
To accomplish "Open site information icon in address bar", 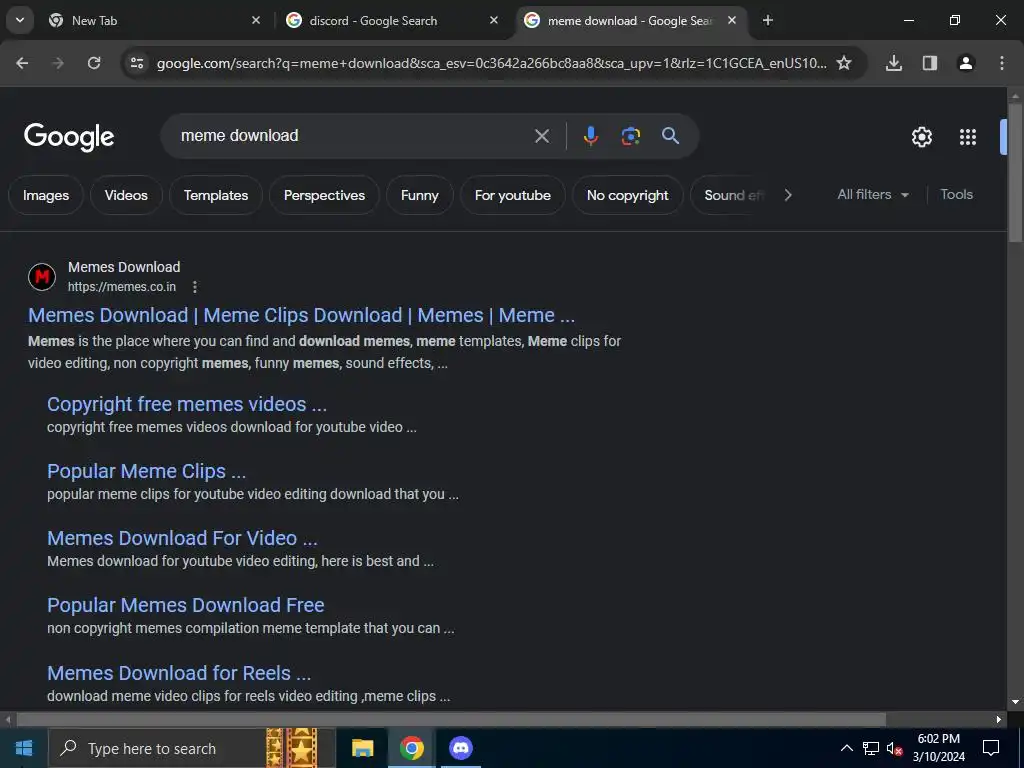I will coord(137,63).
